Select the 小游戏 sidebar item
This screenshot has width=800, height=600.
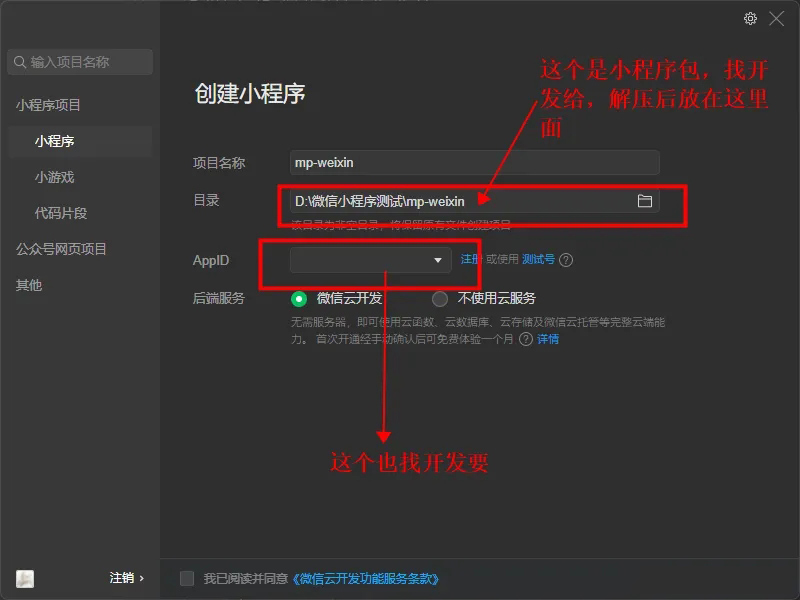tap(55, 177)
